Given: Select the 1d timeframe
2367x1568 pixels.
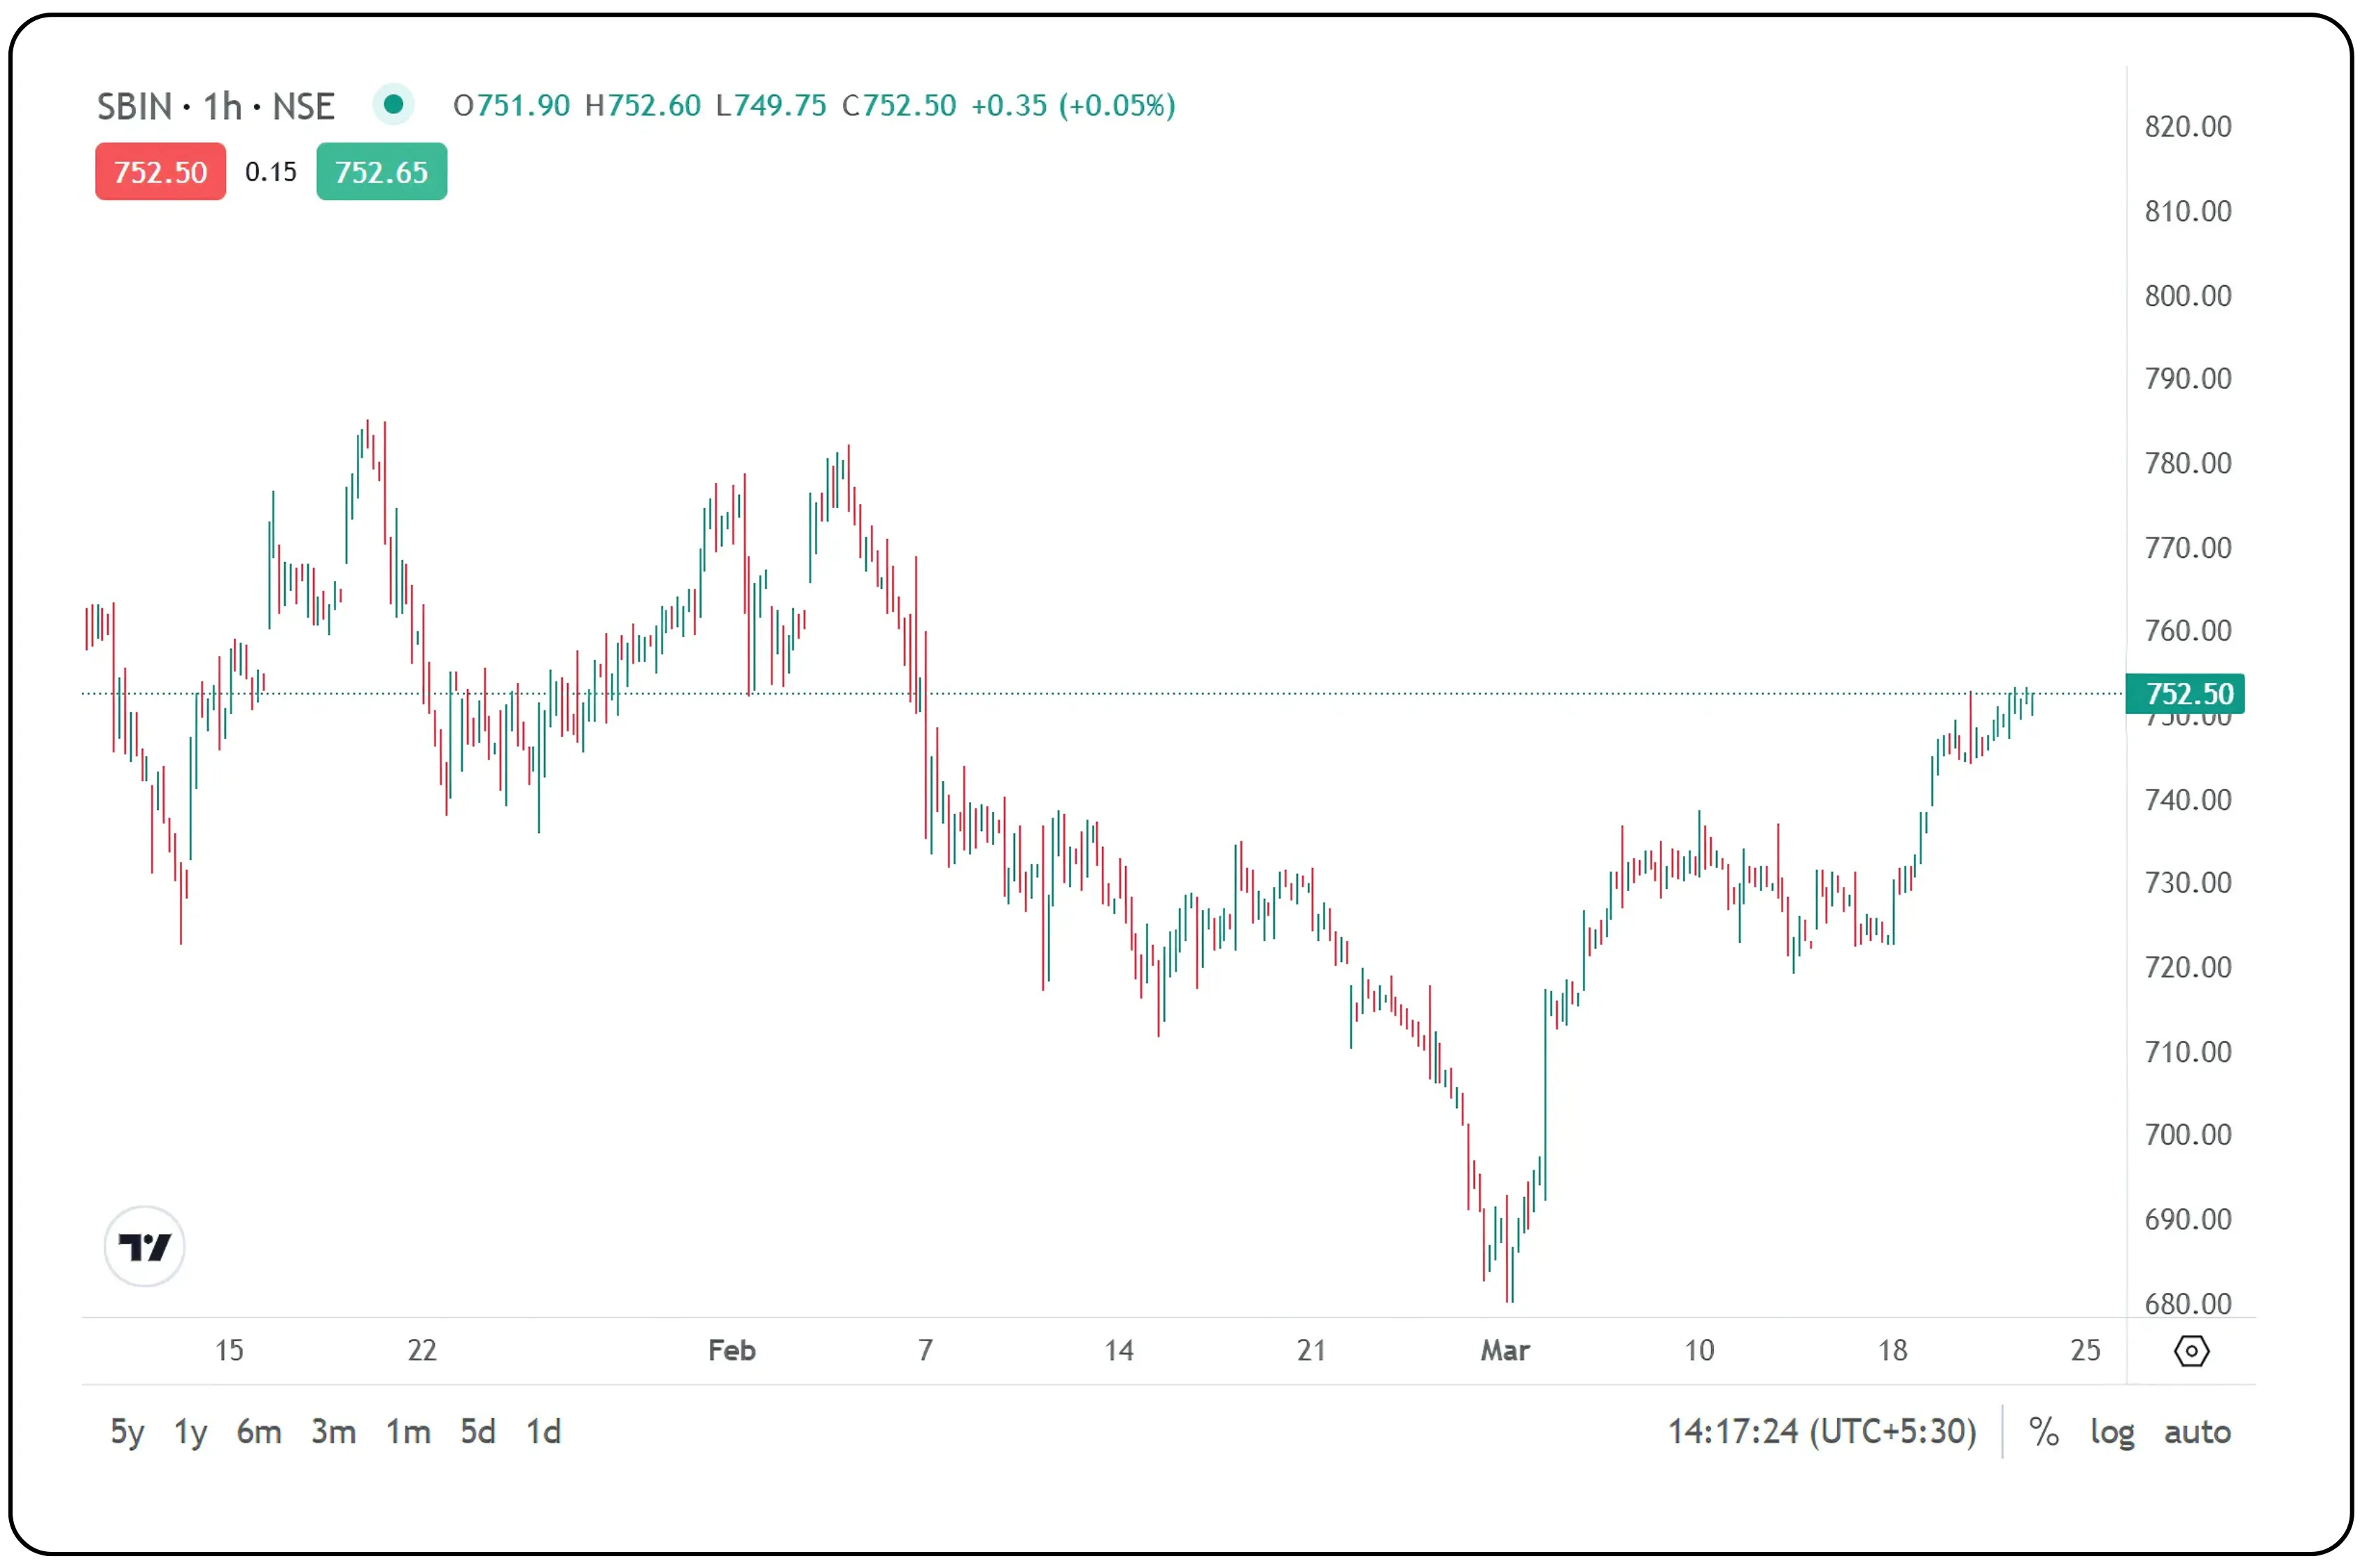Looking at the screenshot, I should pos(543,1432).
